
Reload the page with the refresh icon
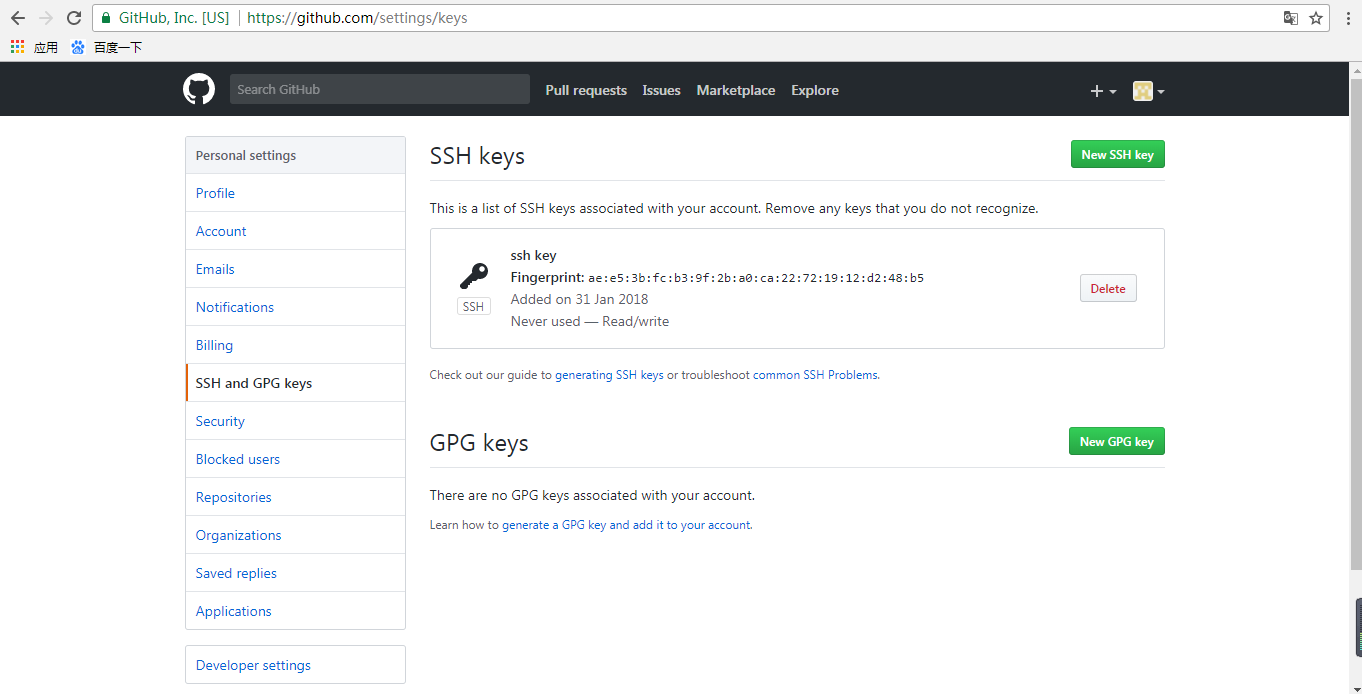74,18
